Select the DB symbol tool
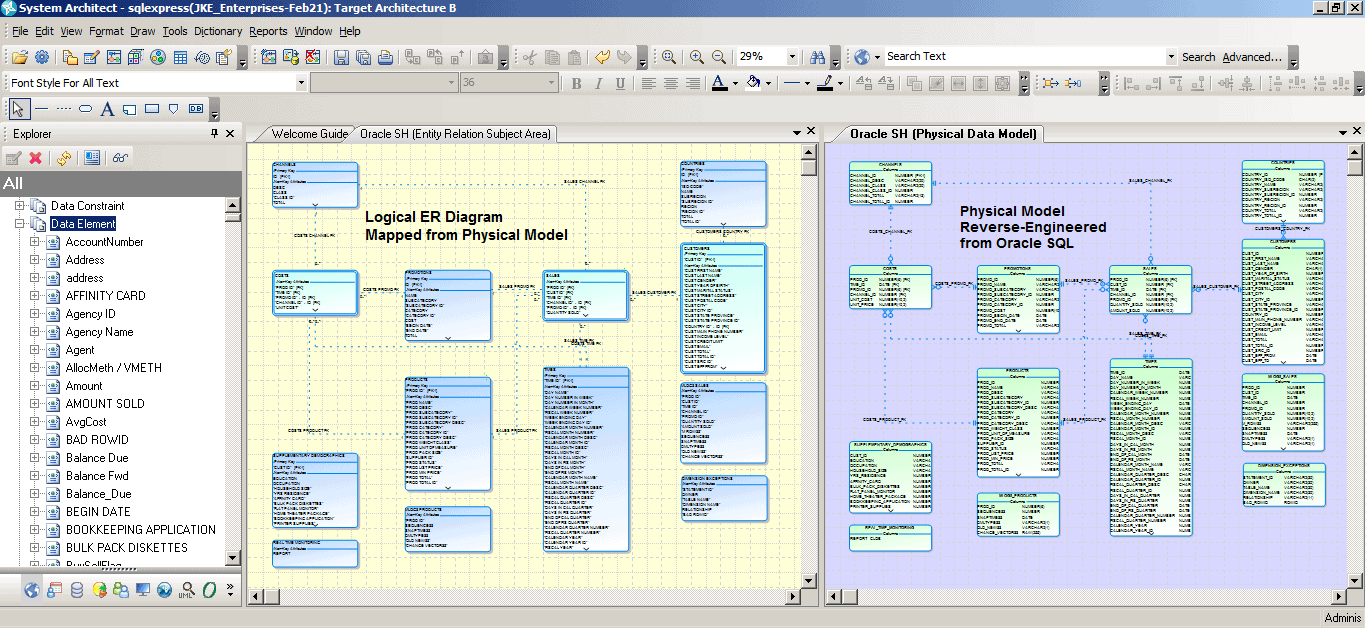This screenshot has height=629, width=1365. (x=196, y=109)
